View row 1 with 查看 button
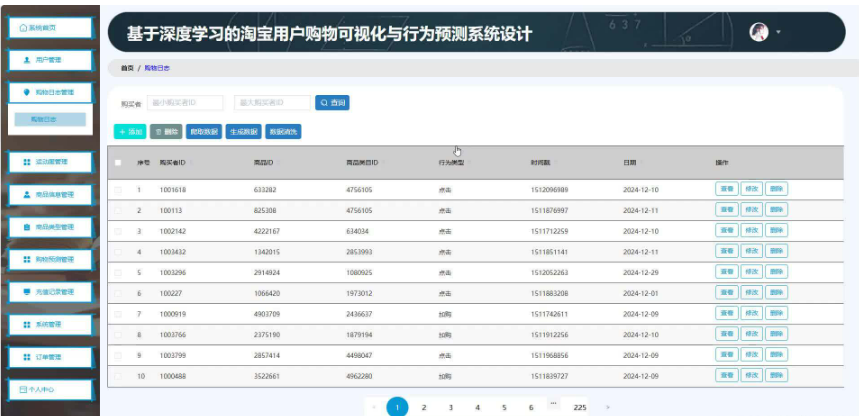 [x=726, y=190]
